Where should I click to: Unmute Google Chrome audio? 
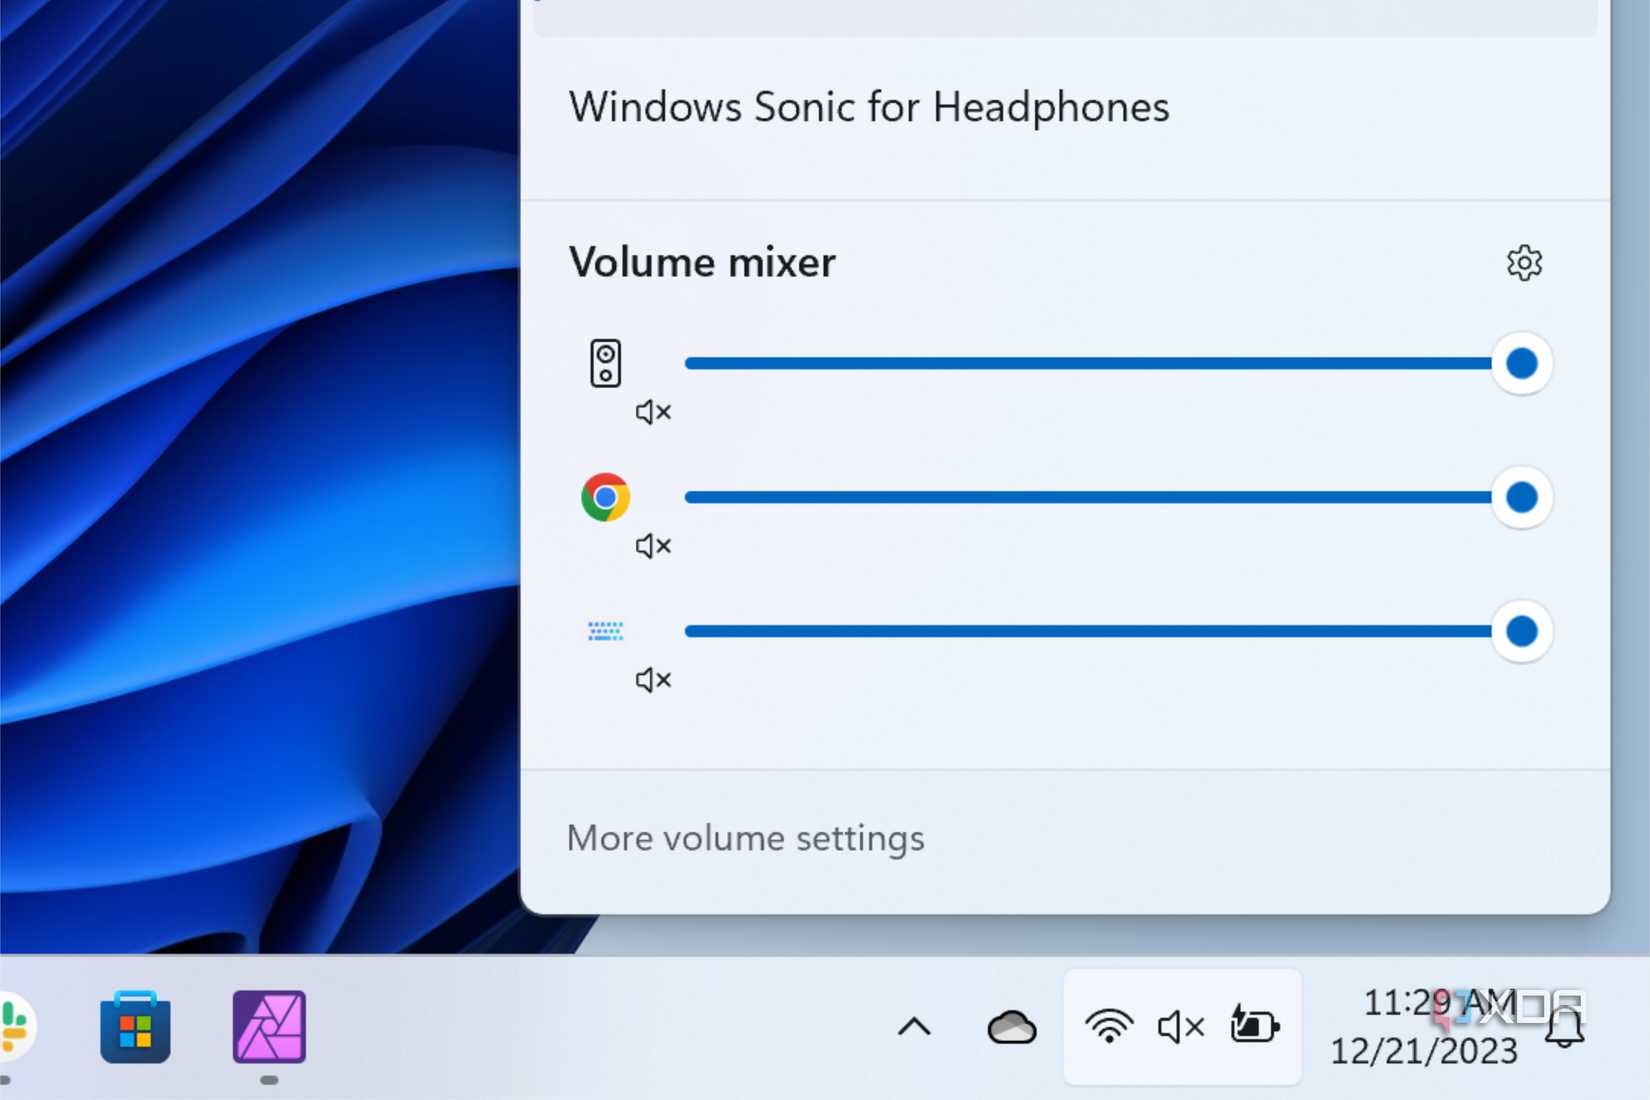click(653, 546)
